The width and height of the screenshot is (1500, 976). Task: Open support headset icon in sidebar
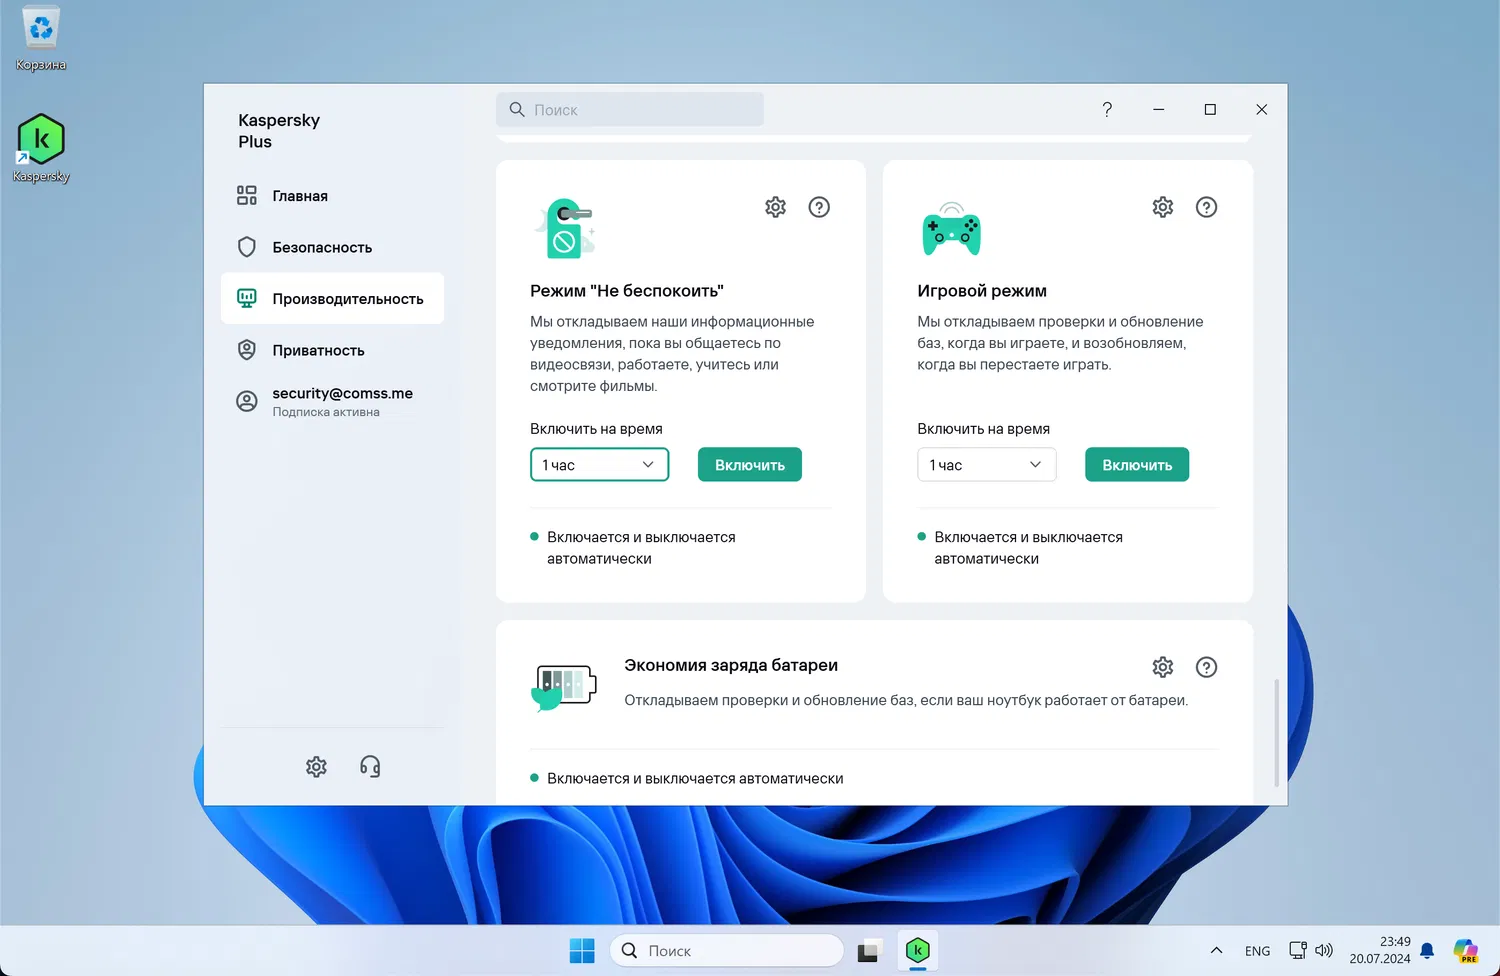pos(370,767)
